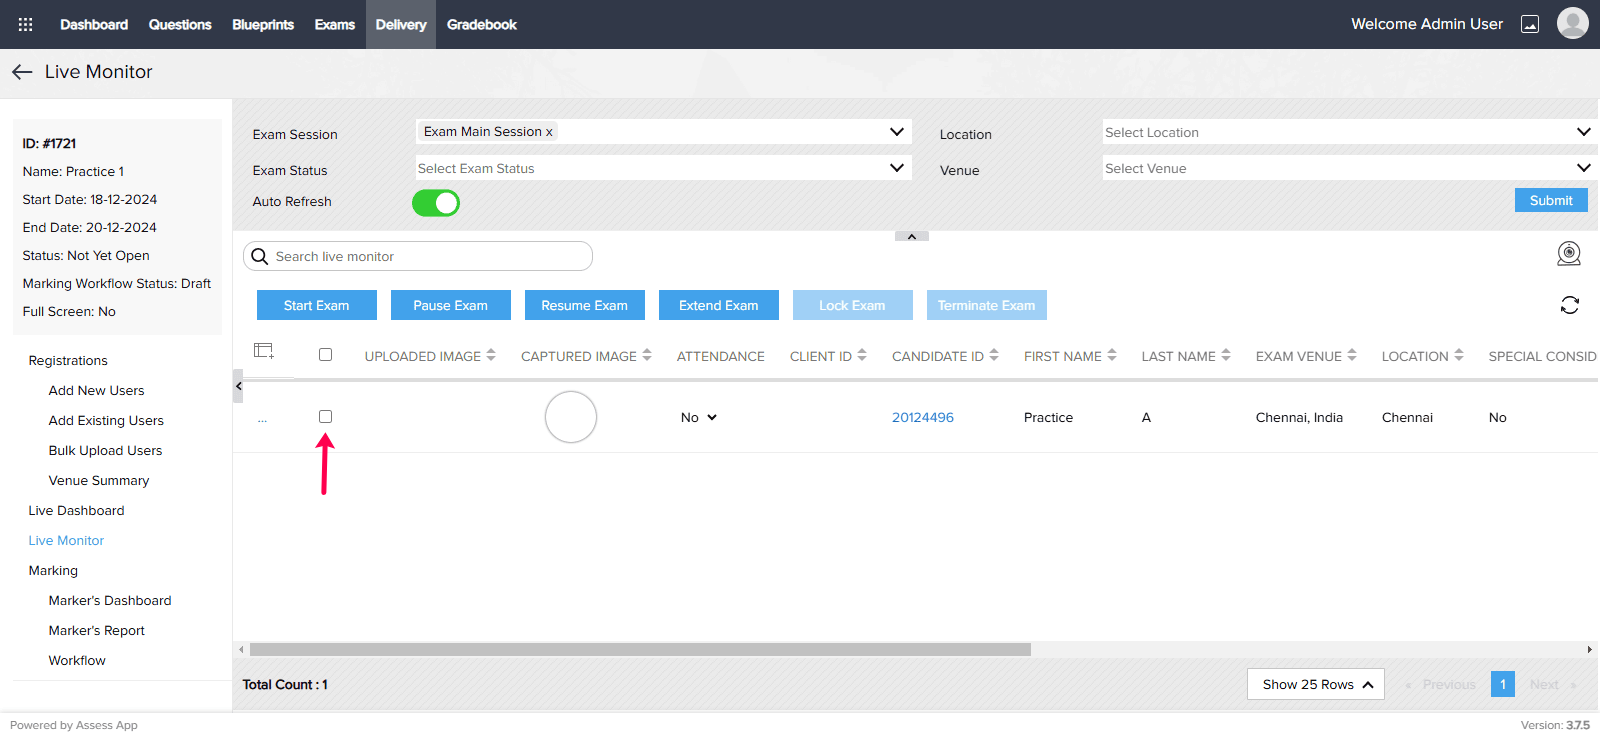Expand the Select Location dropdown

click(1346, 132)
